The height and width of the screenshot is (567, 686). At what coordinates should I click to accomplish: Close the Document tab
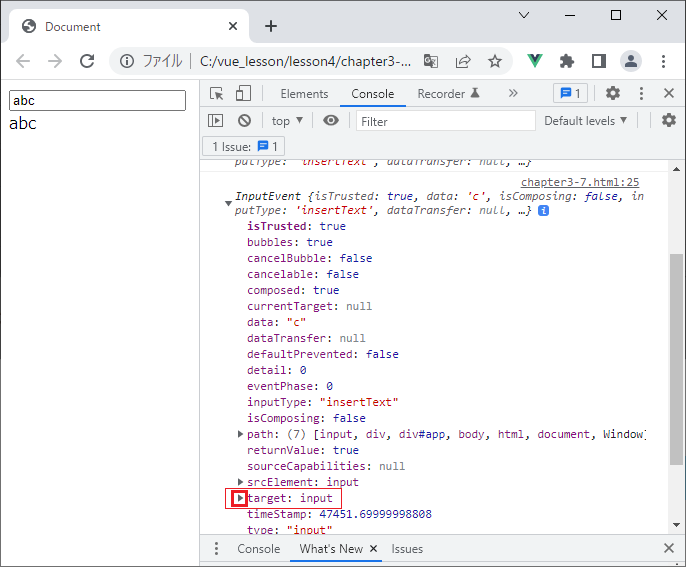coord(233,26)
